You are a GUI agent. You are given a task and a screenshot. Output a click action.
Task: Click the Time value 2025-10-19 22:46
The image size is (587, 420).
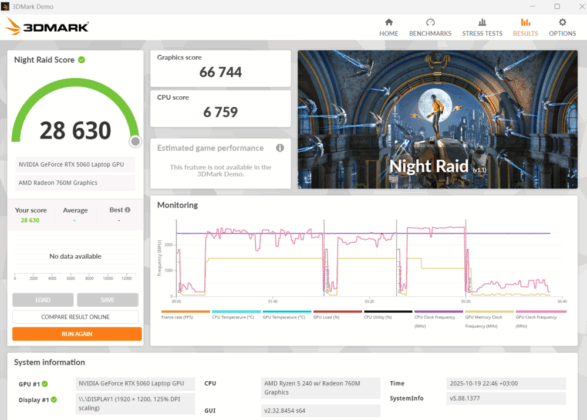(x=506, y=384)
